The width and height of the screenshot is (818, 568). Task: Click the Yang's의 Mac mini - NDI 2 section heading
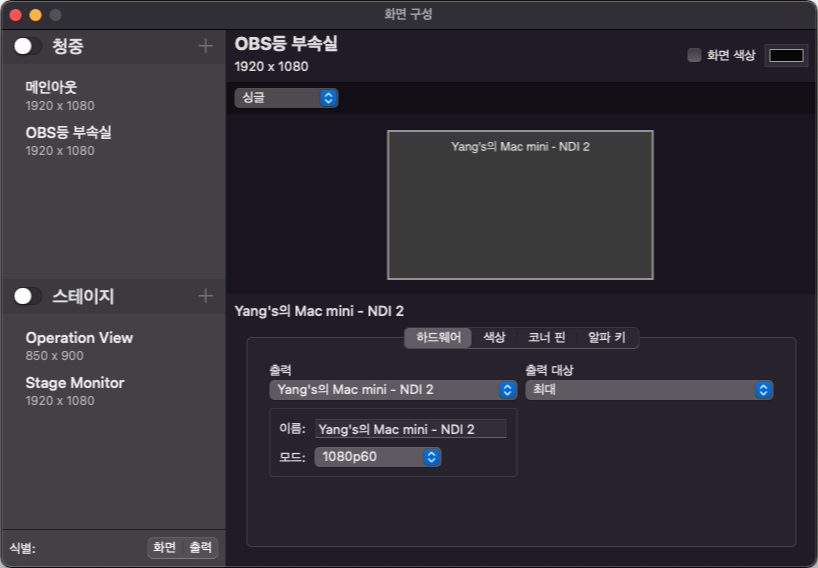click(x=319, y=311)
